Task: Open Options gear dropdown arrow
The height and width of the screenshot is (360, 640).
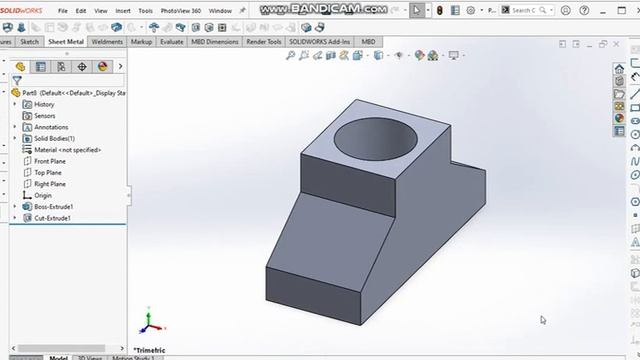Action: (482, 11)
